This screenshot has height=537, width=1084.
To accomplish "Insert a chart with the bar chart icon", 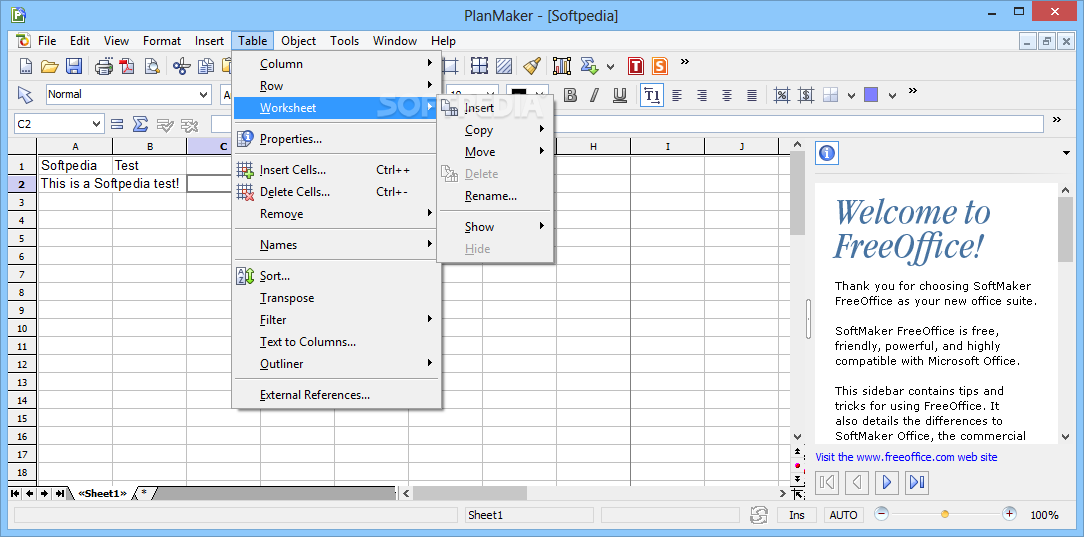I will [562, 66].
